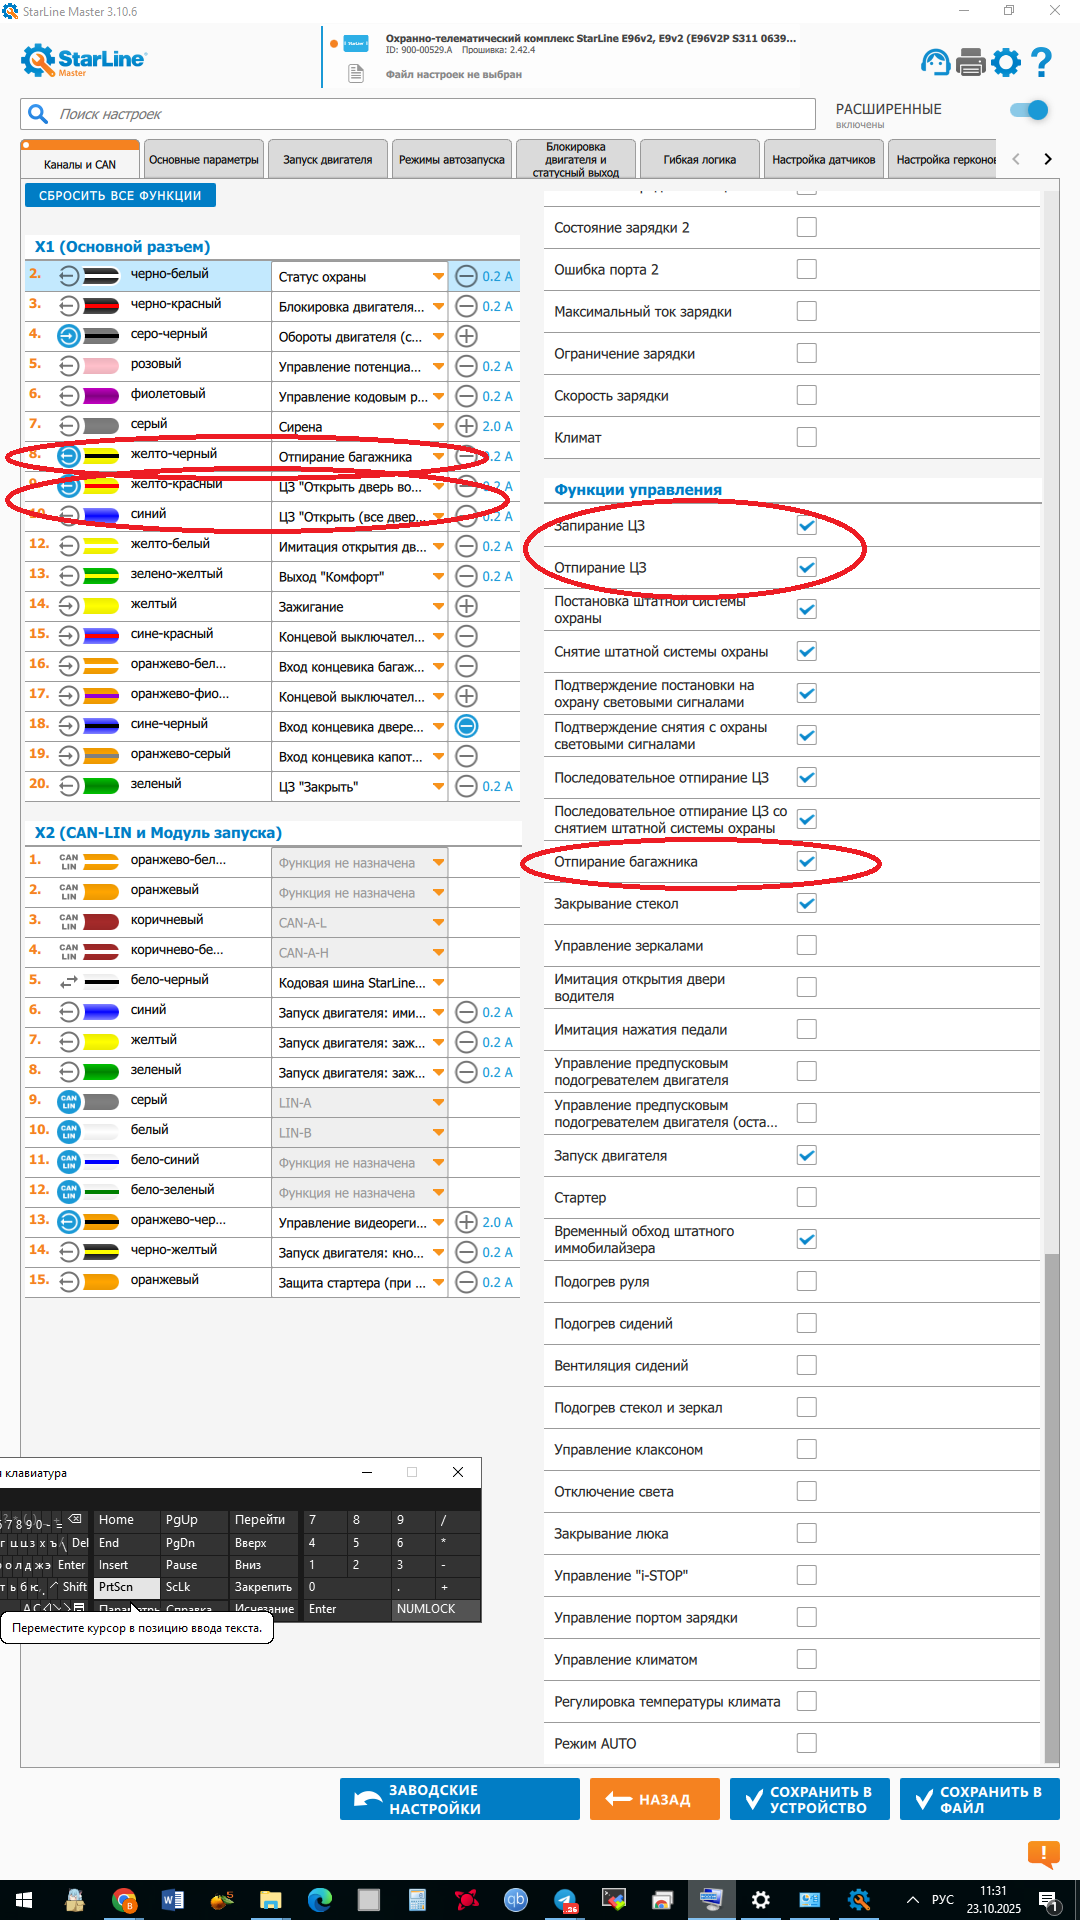Switch to Запуск двигателя tab
The width and height of the screenshot is (1080, 1920).
(x=327, y=160)
